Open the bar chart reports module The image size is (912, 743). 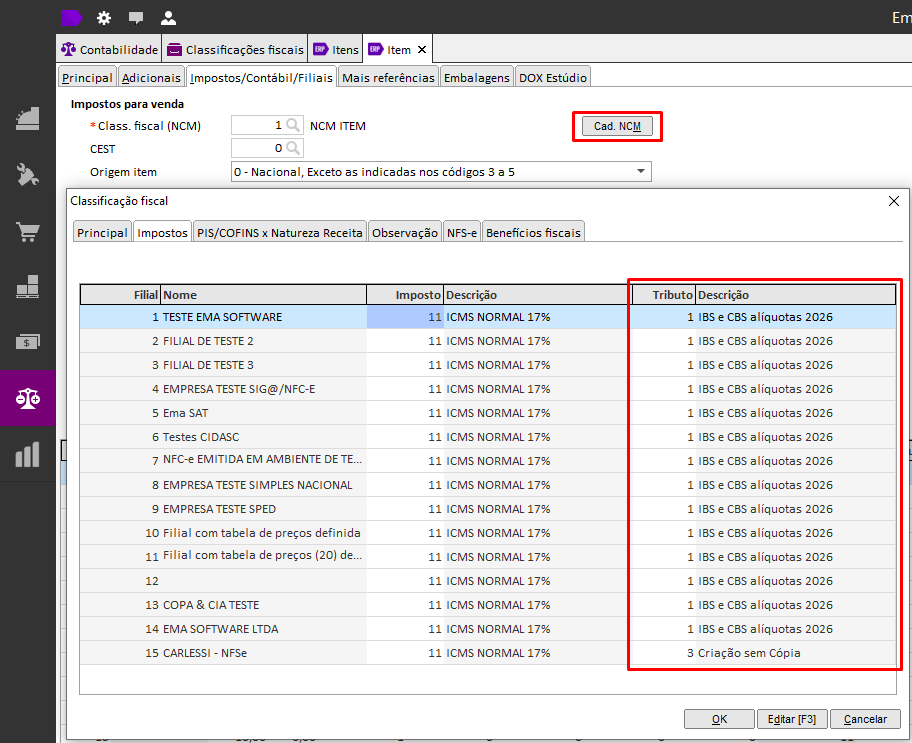coord(28,454)
